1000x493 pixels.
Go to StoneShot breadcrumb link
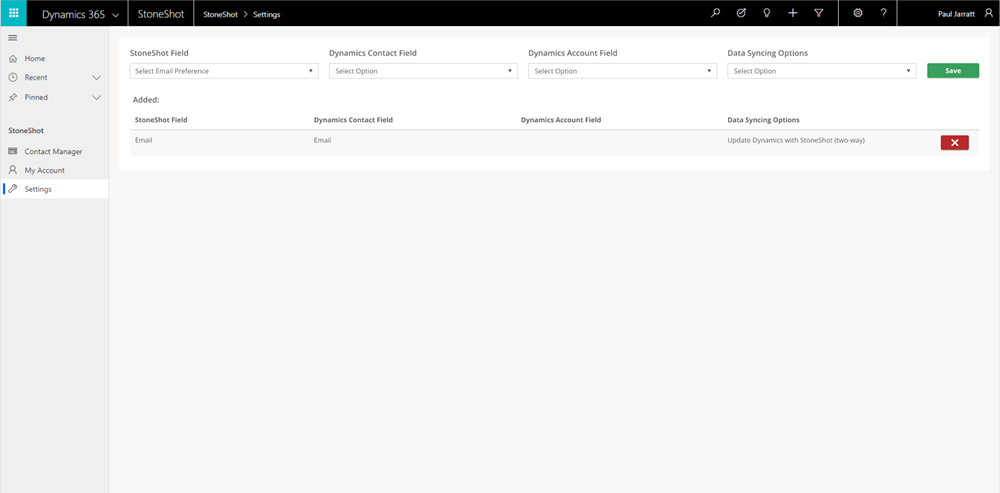click(x=220, y=15)
